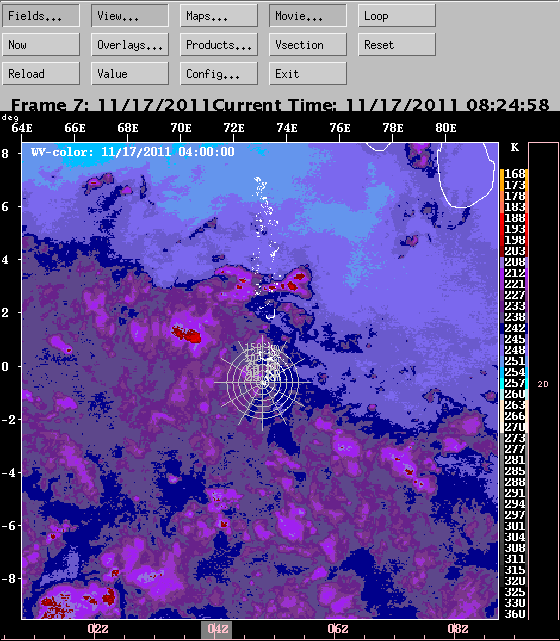Click the Value button
The image size is (560, 641).
(x=130, y=74)
